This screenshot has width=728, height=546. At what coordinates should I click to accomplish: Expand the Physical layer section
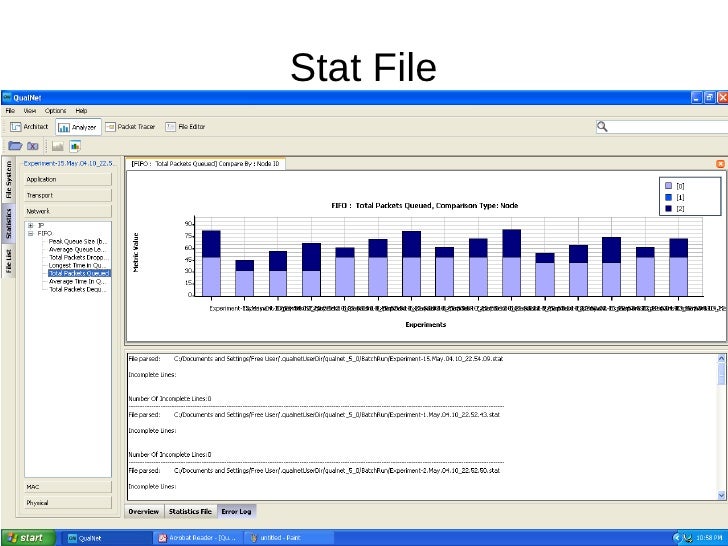point(68,503)
